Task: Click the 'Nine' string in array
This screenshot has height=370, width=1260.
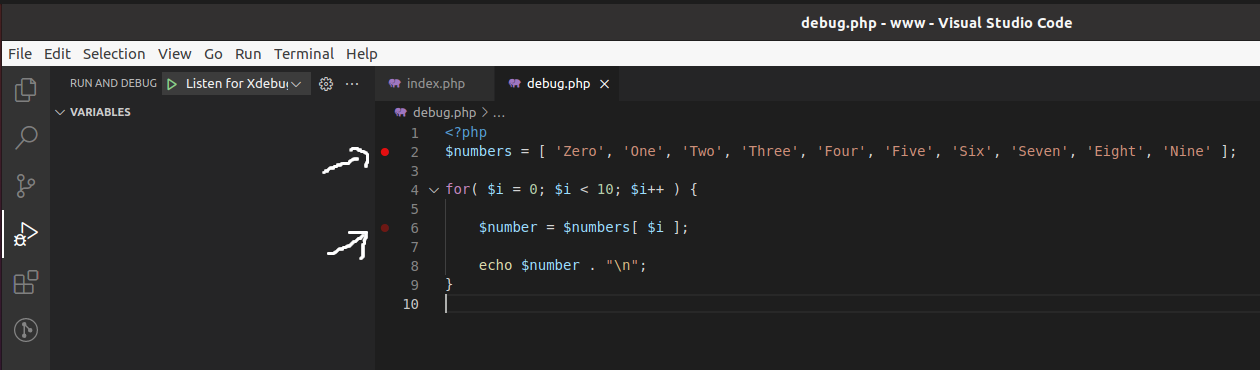Action: tap(1187, 152)
